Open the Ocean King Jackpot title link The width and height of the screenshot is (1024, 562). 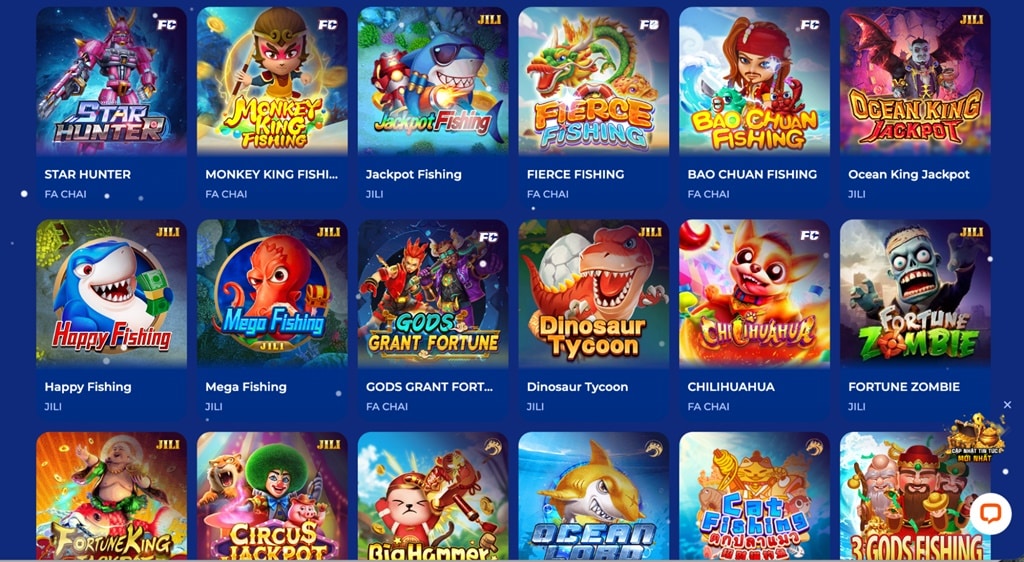pyautogui.click(x=909, y=174)
